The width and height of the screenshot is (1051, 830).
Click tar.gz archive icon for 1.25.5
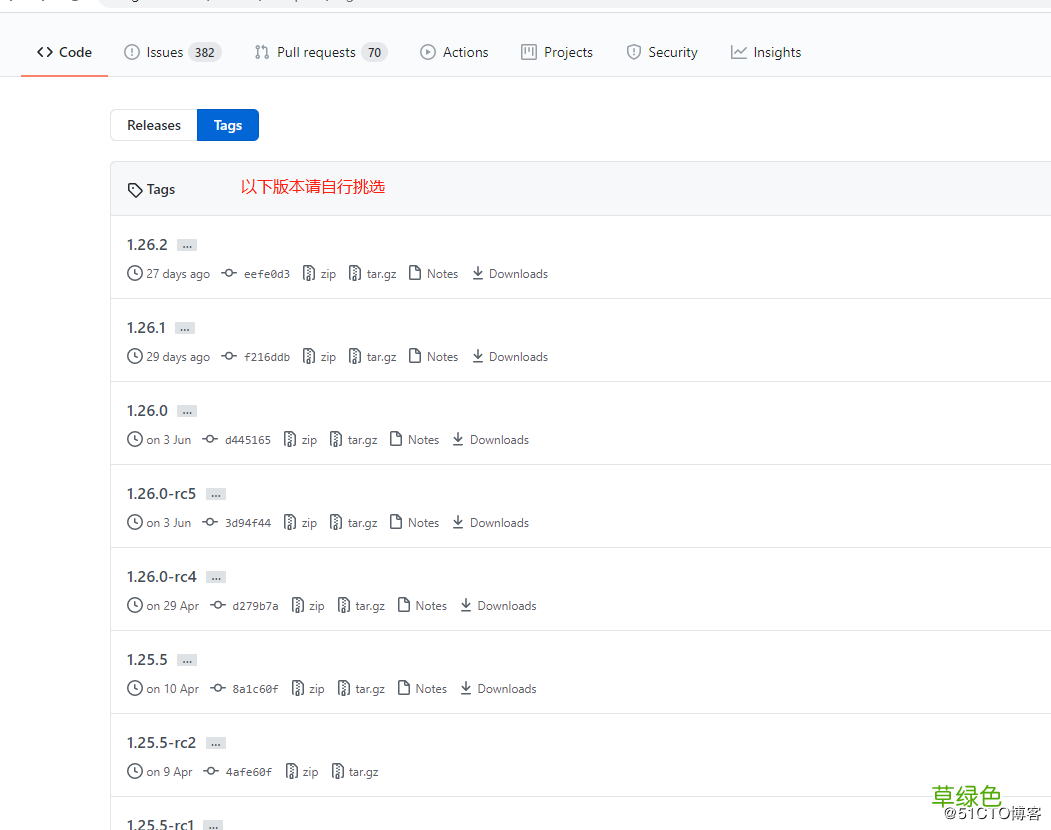click(343, 689)
